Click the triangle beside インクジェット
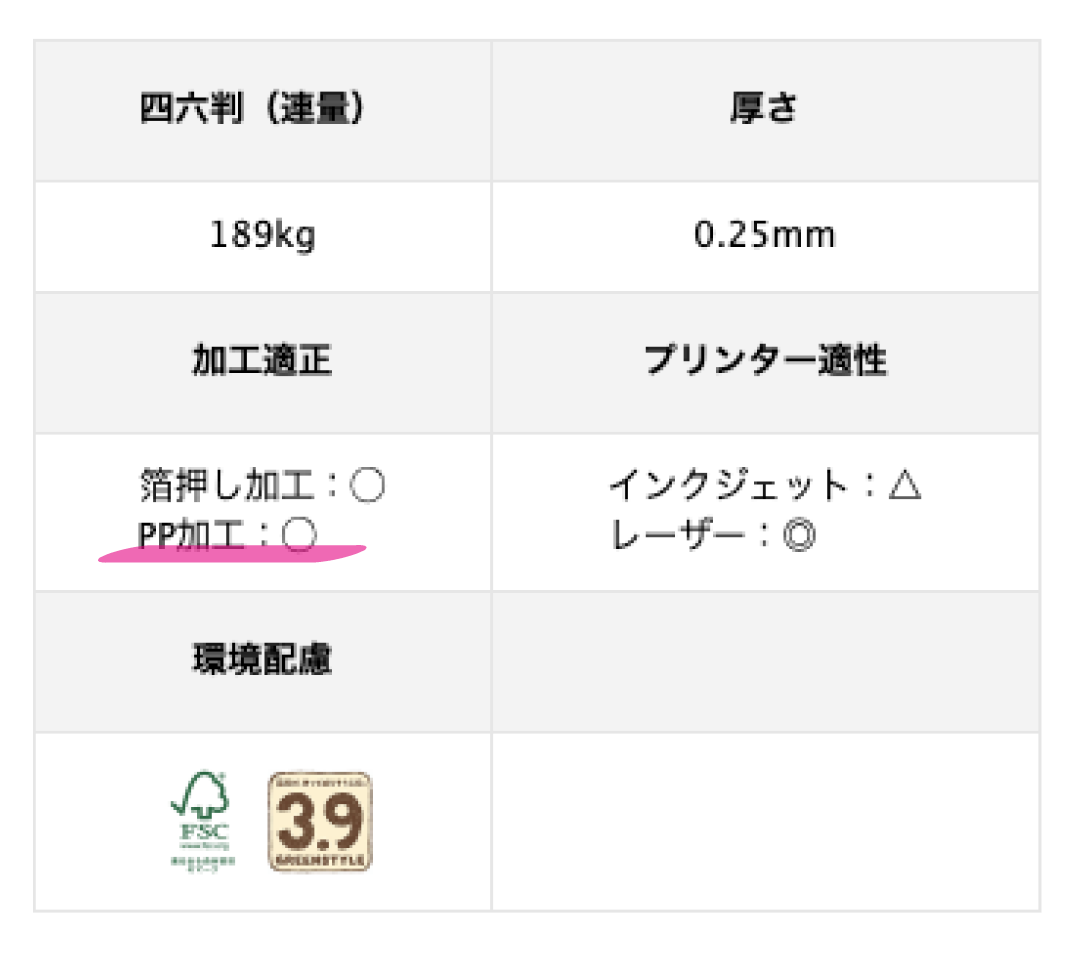 904,483
